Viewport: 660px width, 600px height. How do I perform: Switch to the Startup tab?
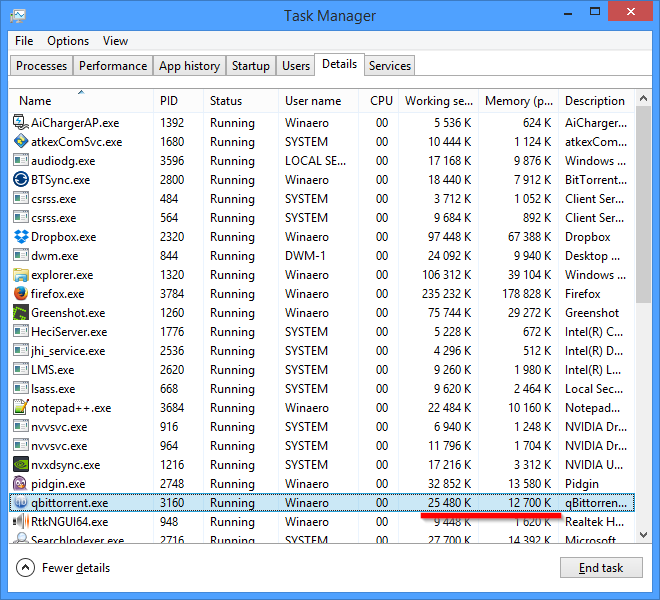point(251,66)
